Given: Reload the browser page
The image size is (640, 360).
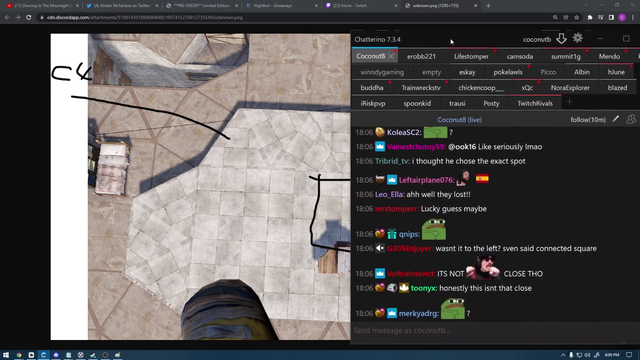Looking at the screenshot, I should [28, 18].
